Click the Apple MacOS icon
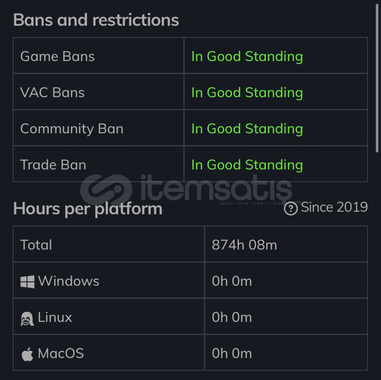The width and height of the screenshot is (381, 380). click(x=27, y=354)
